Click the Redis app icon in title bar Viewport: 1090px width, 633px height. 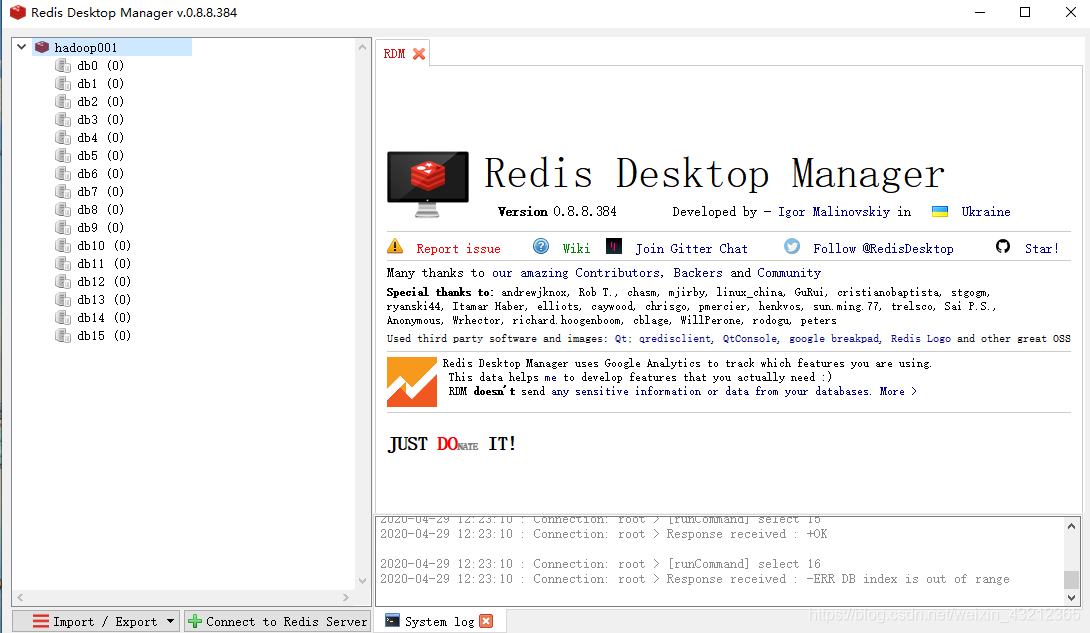click(x=17, y=13)
